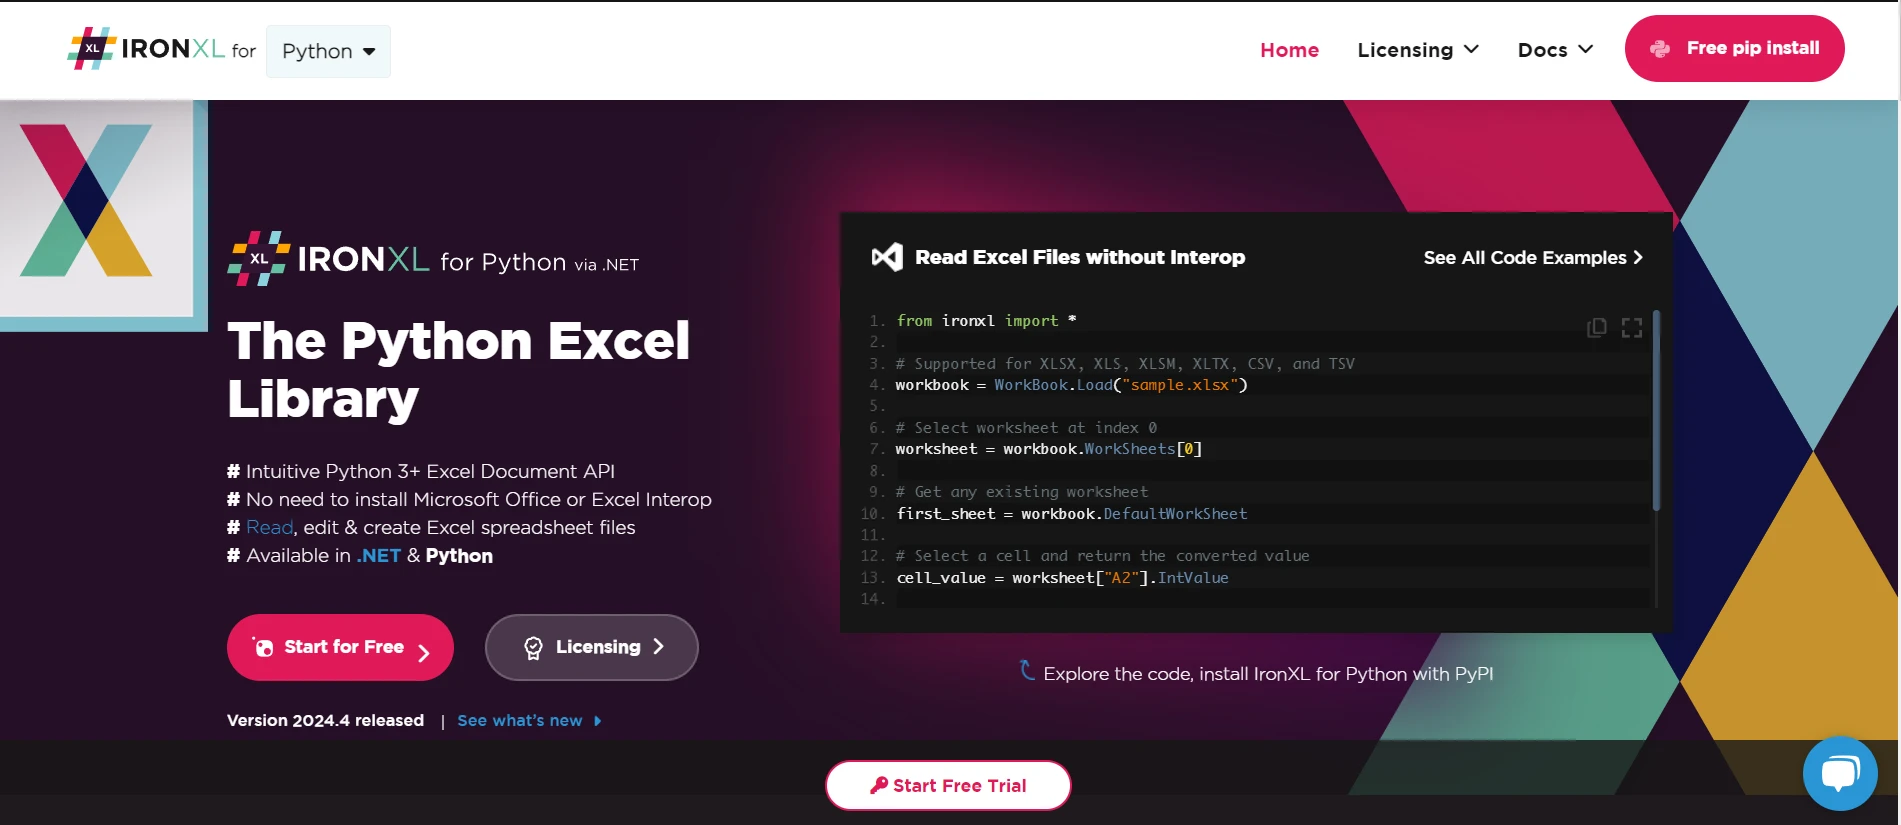Open See All Code Examples link
This screenshot has height=825, width=1901.
pos(1532,258)
